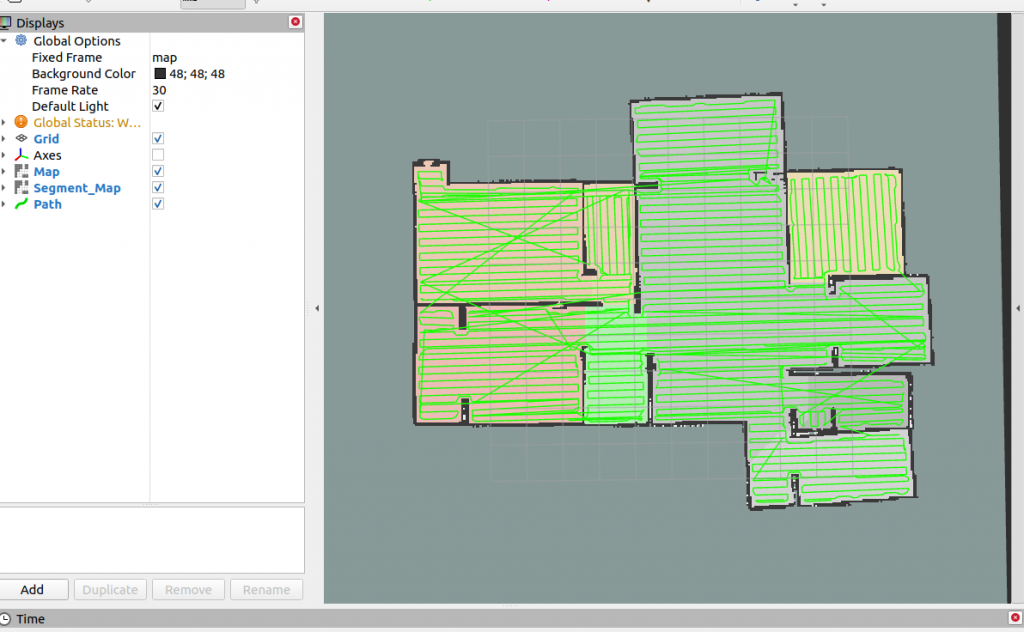The image size is (1024, 632).
Task: Click the Segment_Map display icon
Action: (21, 187)
